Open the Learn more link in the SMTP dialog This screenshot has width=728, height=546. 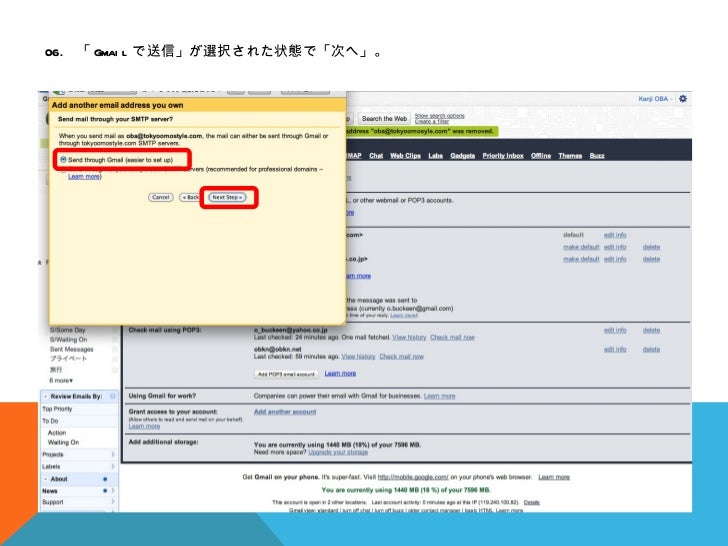point(84,176)
